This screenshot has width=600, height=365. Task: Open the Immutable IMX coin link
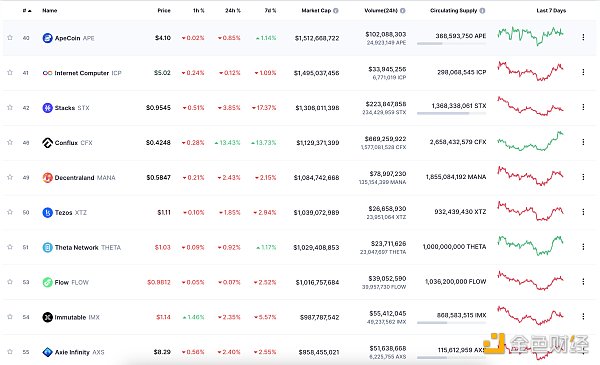77,317
